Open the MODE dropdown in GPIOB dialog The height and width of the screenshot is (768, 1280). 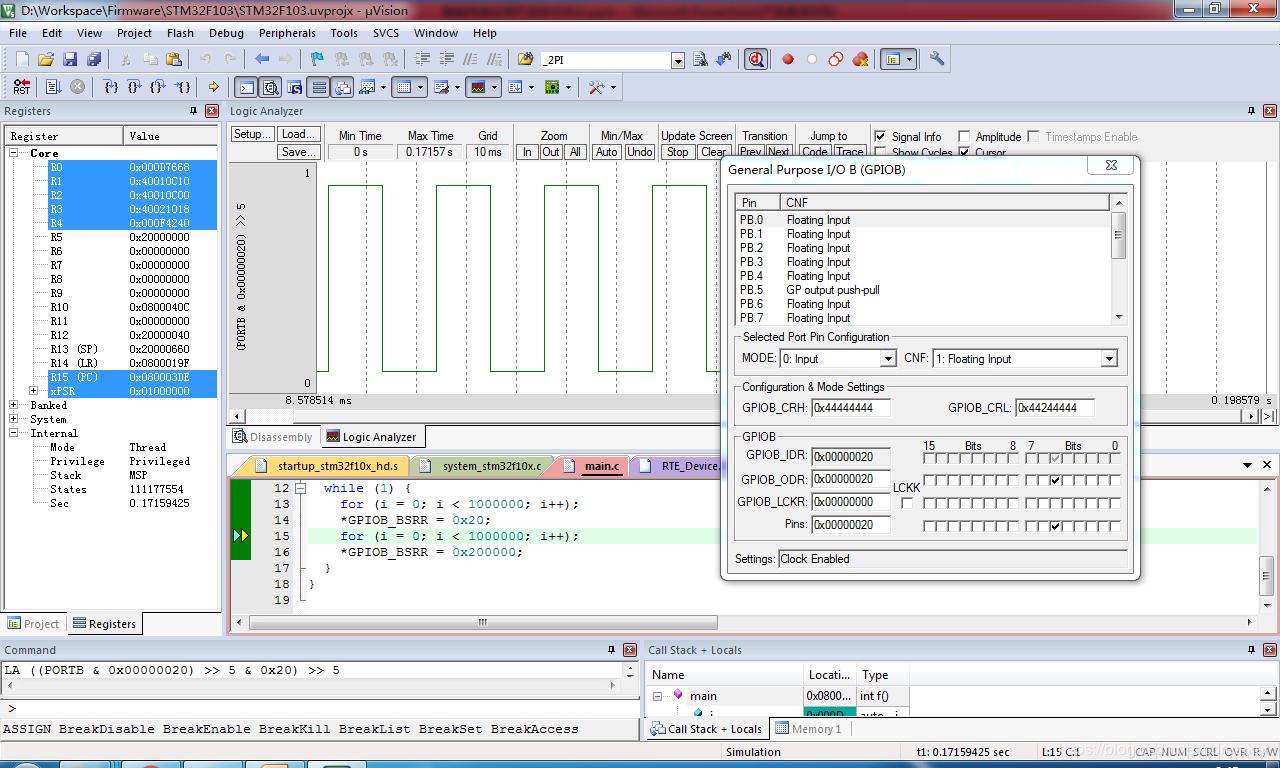887,359
